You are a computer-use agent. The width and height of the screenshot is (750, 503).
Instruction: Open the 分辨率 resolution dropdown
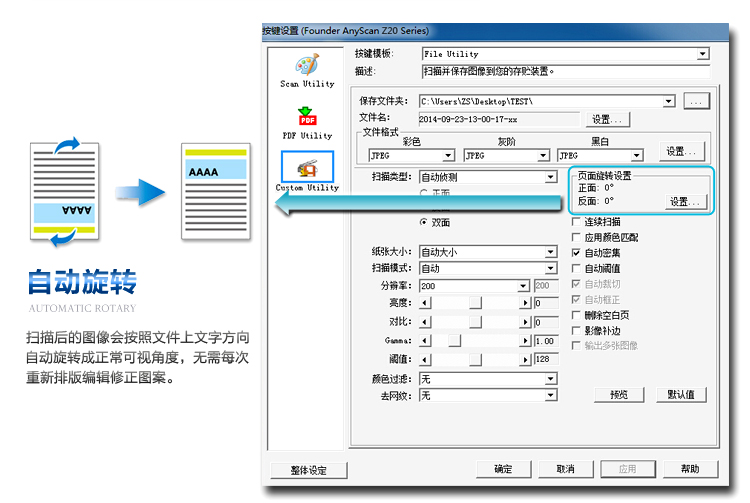click(524, 286)
